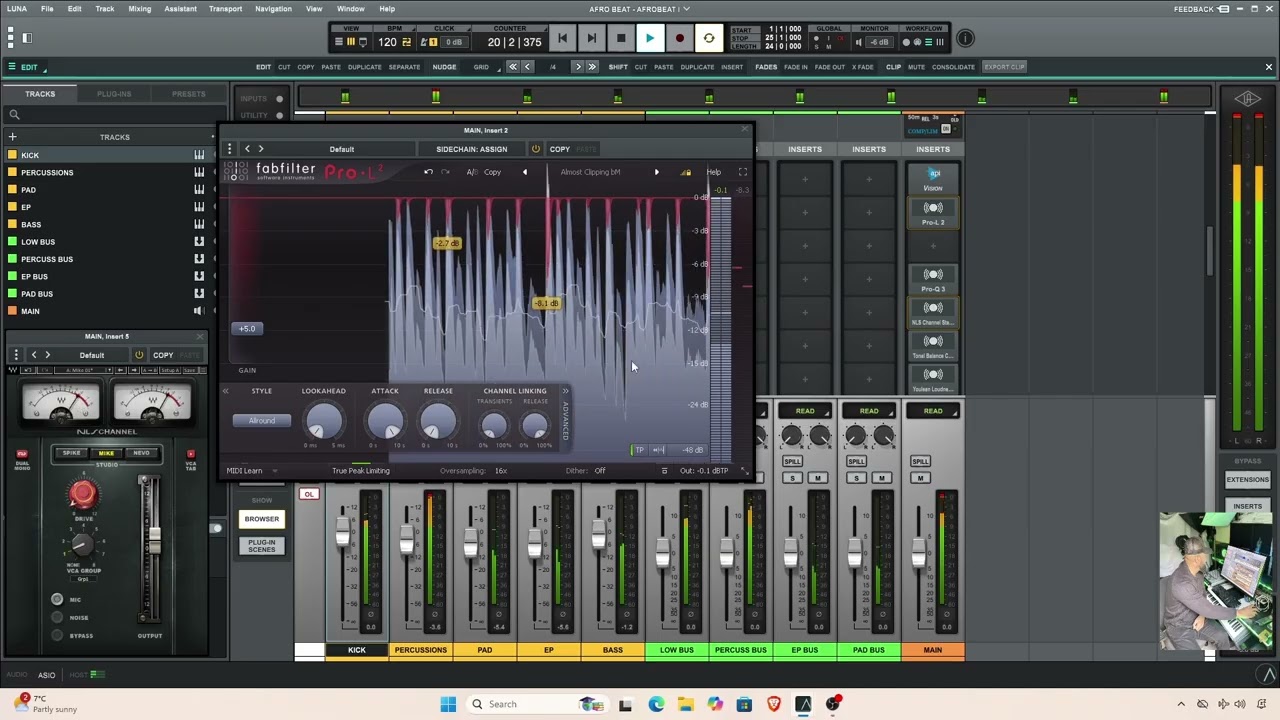
Task: Open the EDIT mode dropdown
Action: click(27, 67)
